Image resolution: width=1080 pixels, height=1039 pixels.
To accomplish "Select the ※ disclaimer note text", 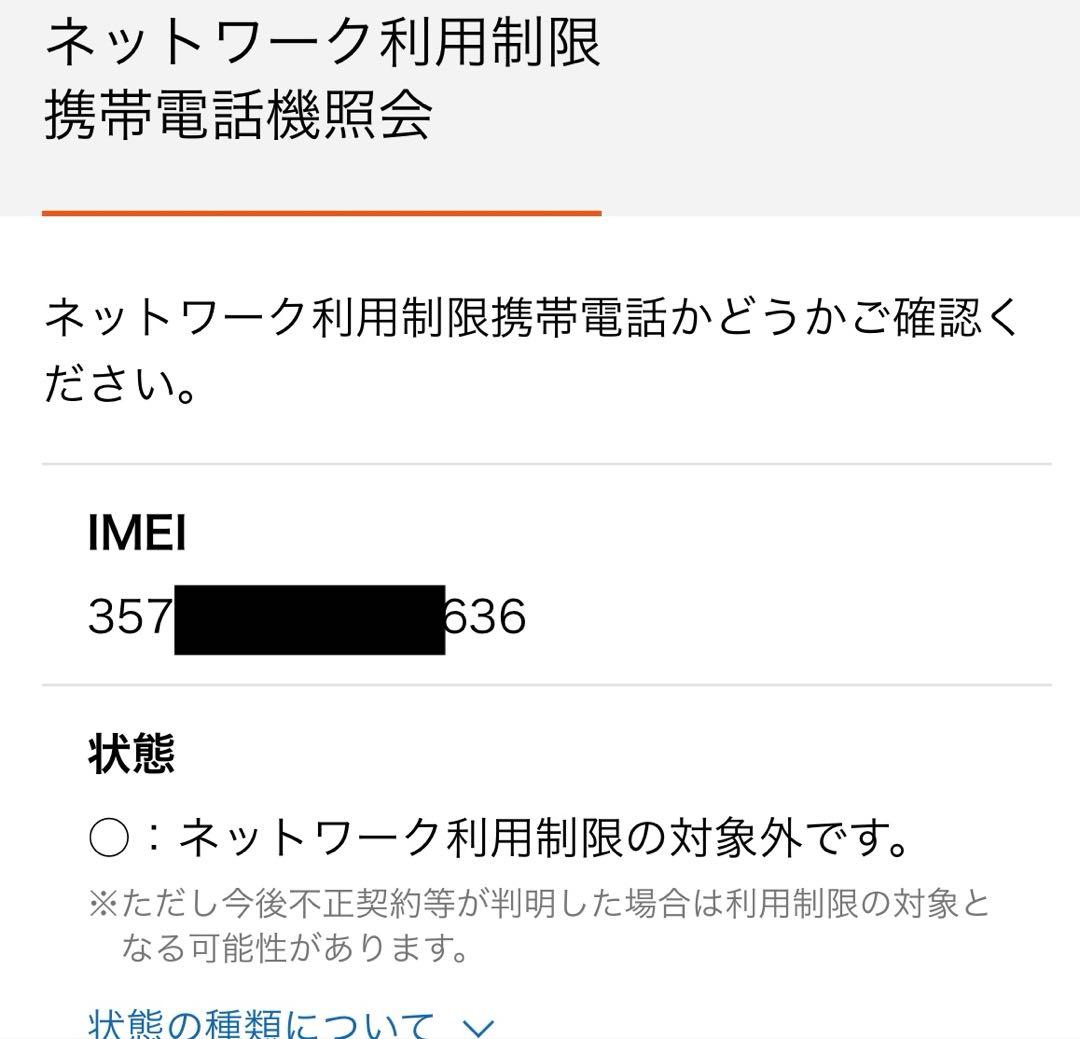I will click(x=530, y=924).
